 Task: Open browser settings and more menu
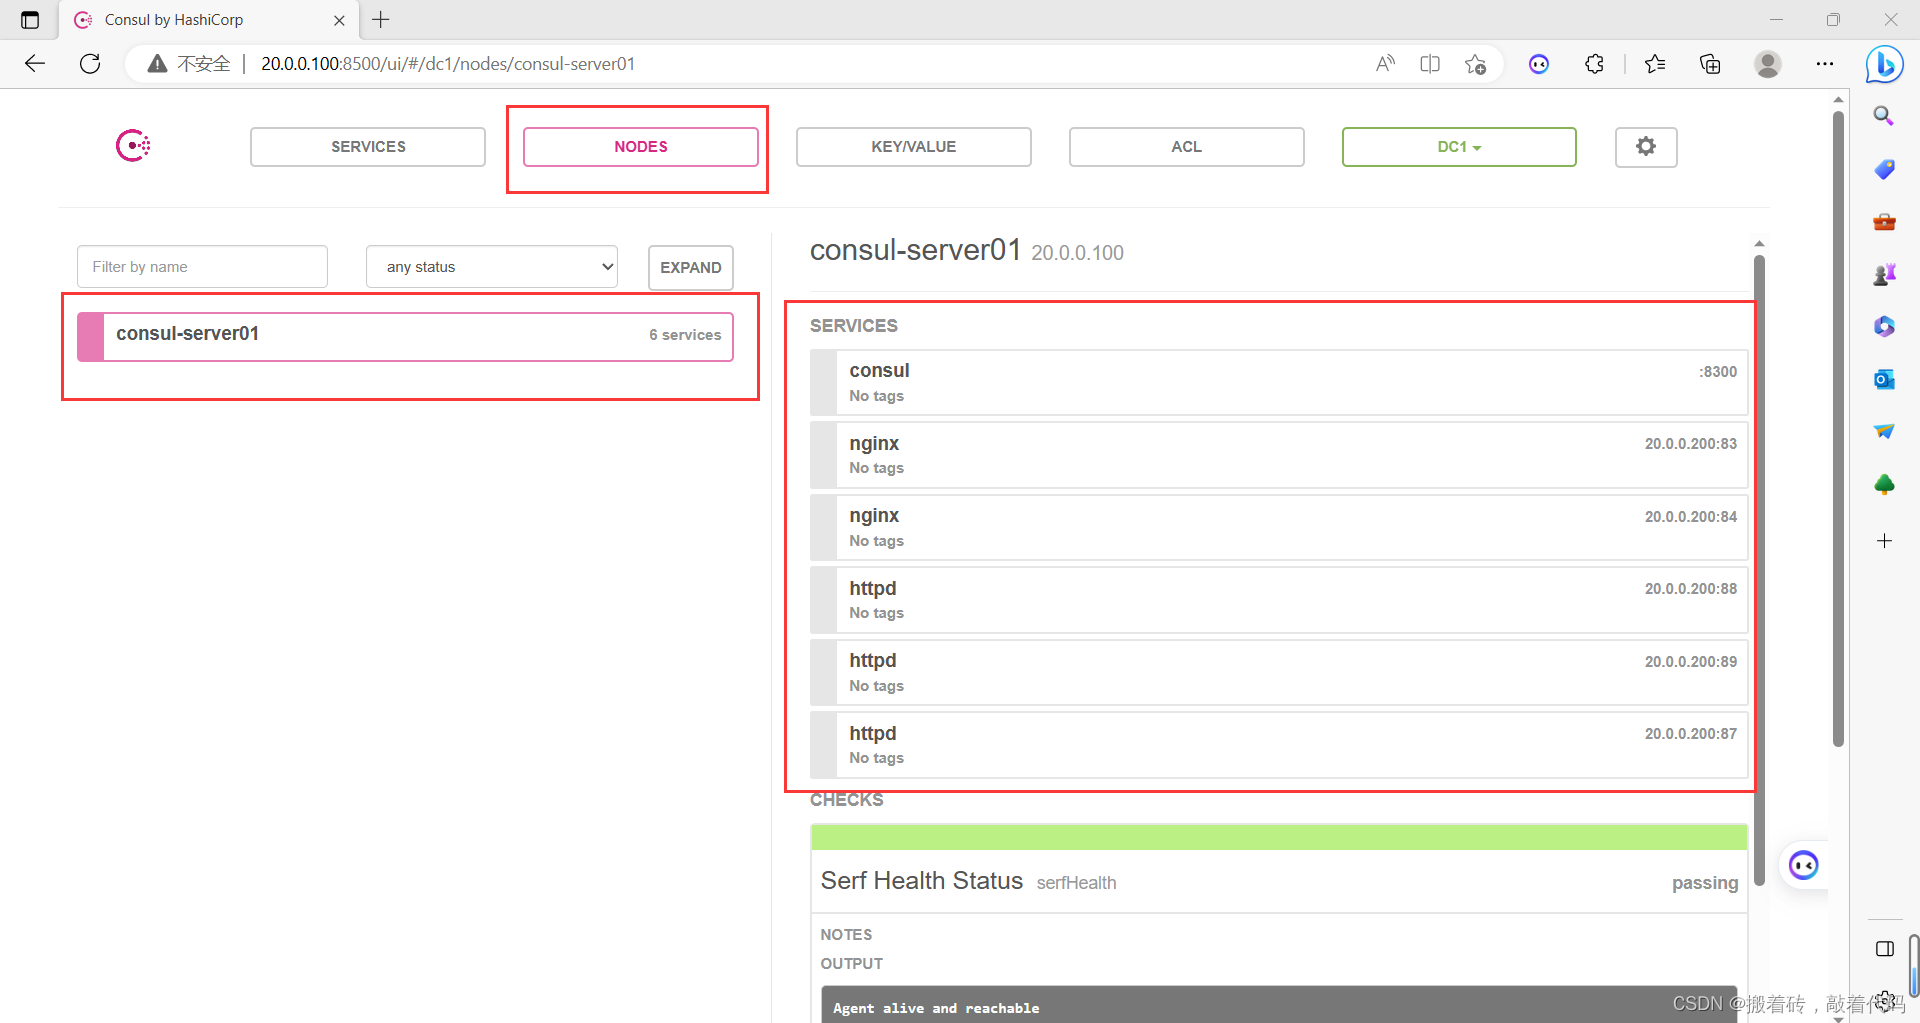[x=1825, y=64]
